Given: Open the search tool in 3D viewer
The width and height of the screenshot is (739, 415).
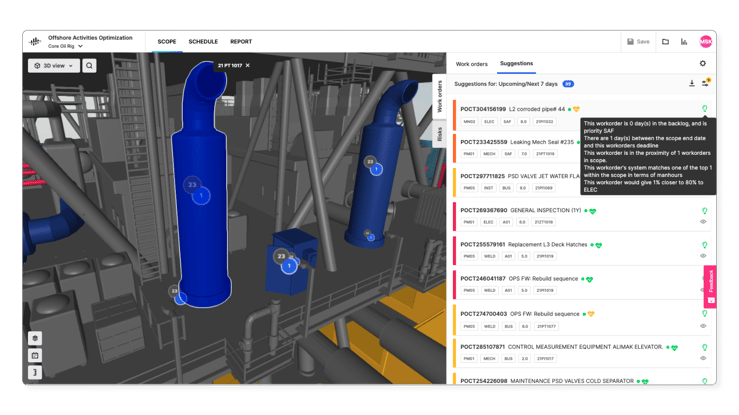Looking at the screenshot, I should (89, 66).
